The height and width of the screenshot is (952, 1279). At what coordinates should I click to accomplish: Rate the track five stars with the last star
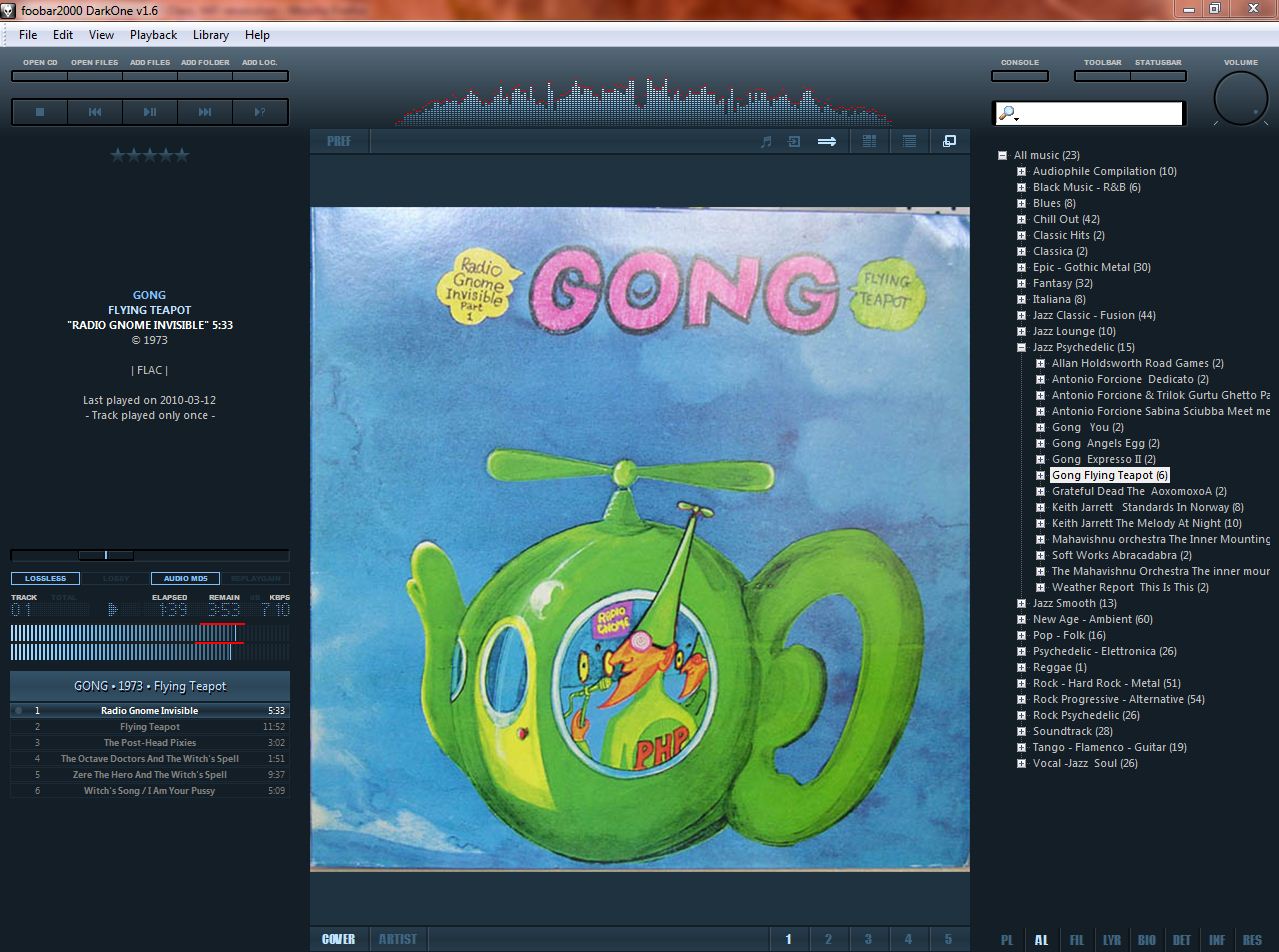coord(181,155)
